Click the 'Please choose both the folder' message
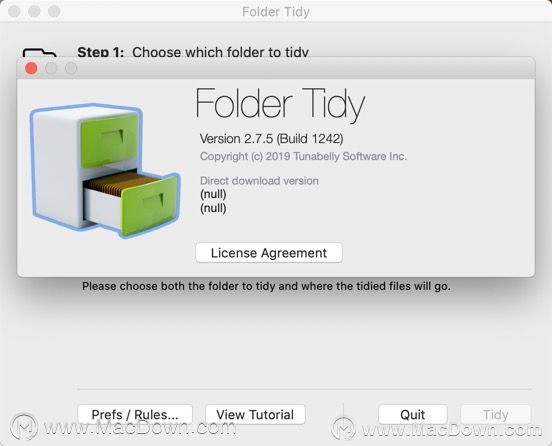The width and height of the screenshot is (552, 446). [x=266, y=286]
